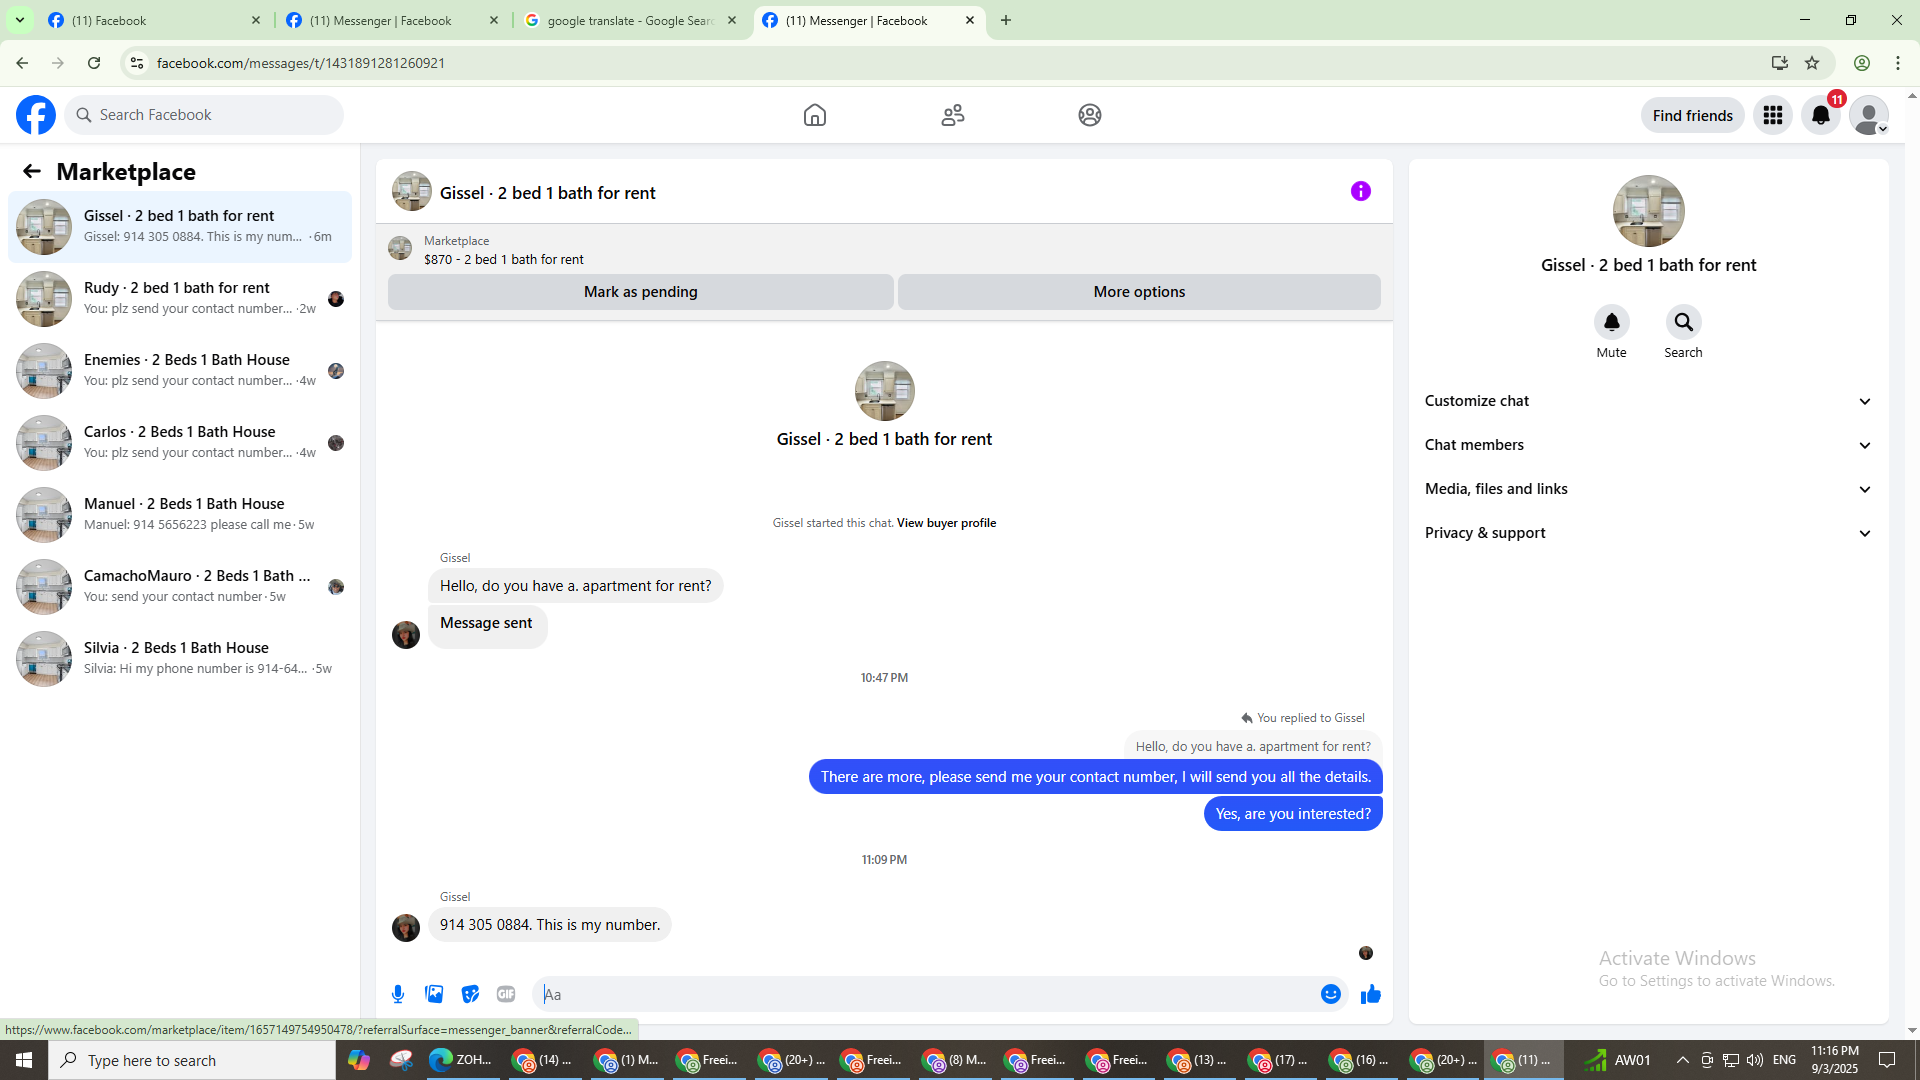Go back from Marketplace chats

tap(32, 171)
